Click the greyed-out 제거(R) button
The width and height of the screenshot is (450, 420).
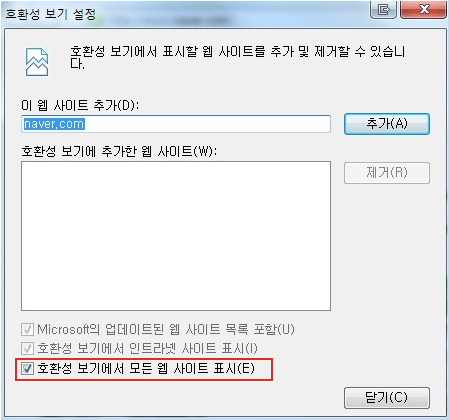pos(387,173)
